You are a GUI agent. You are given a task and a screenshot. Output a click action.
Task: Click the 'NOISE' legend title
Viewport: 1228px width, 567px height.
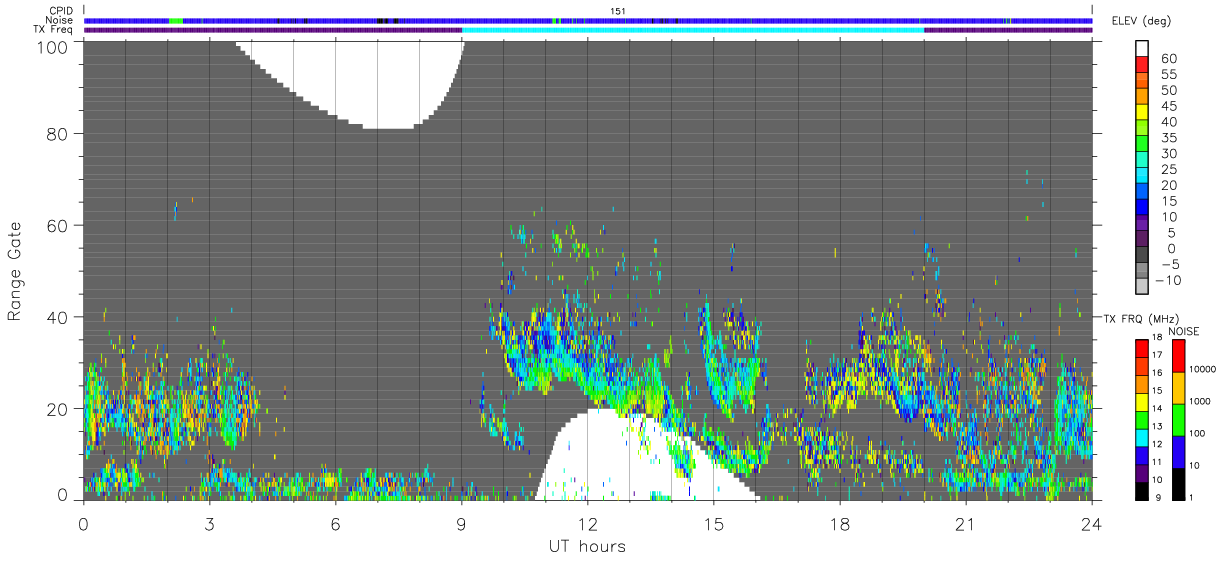coord(1183,330)
